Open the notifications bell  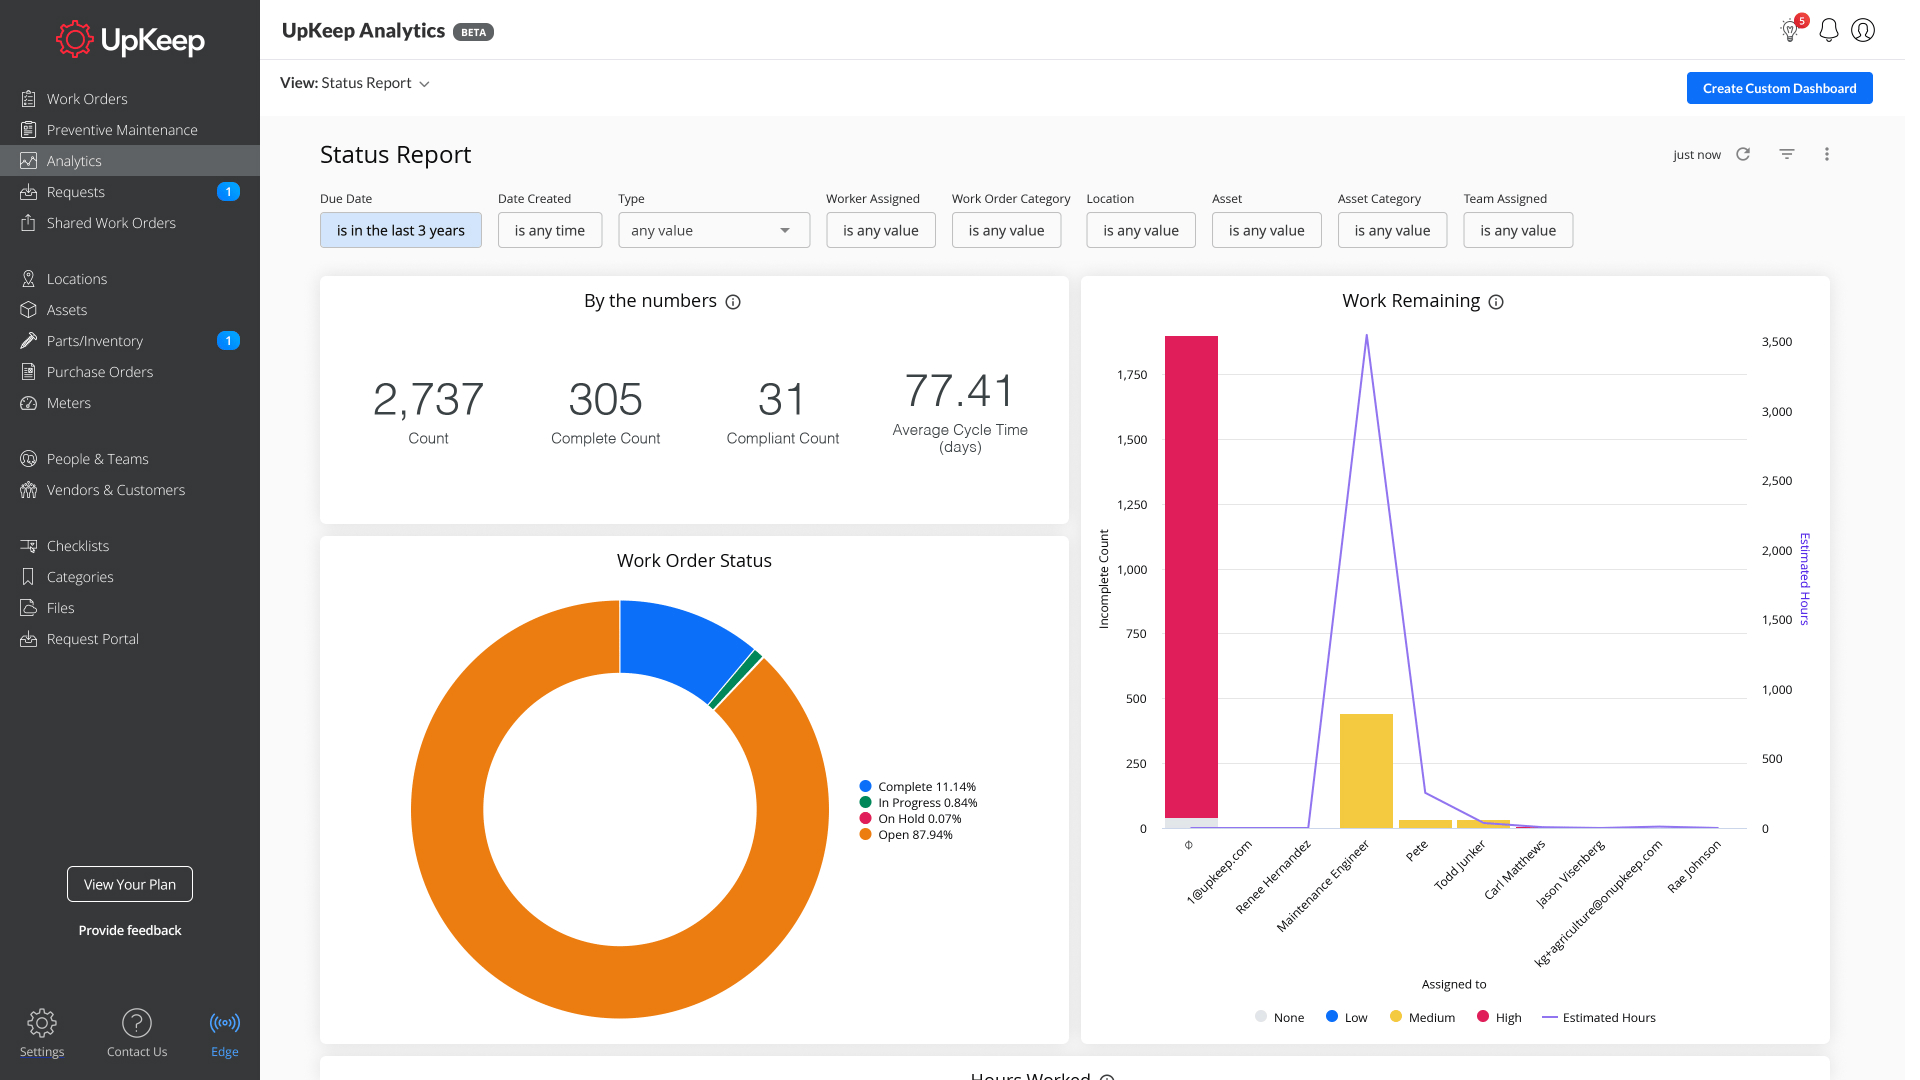pos(1828,30)
